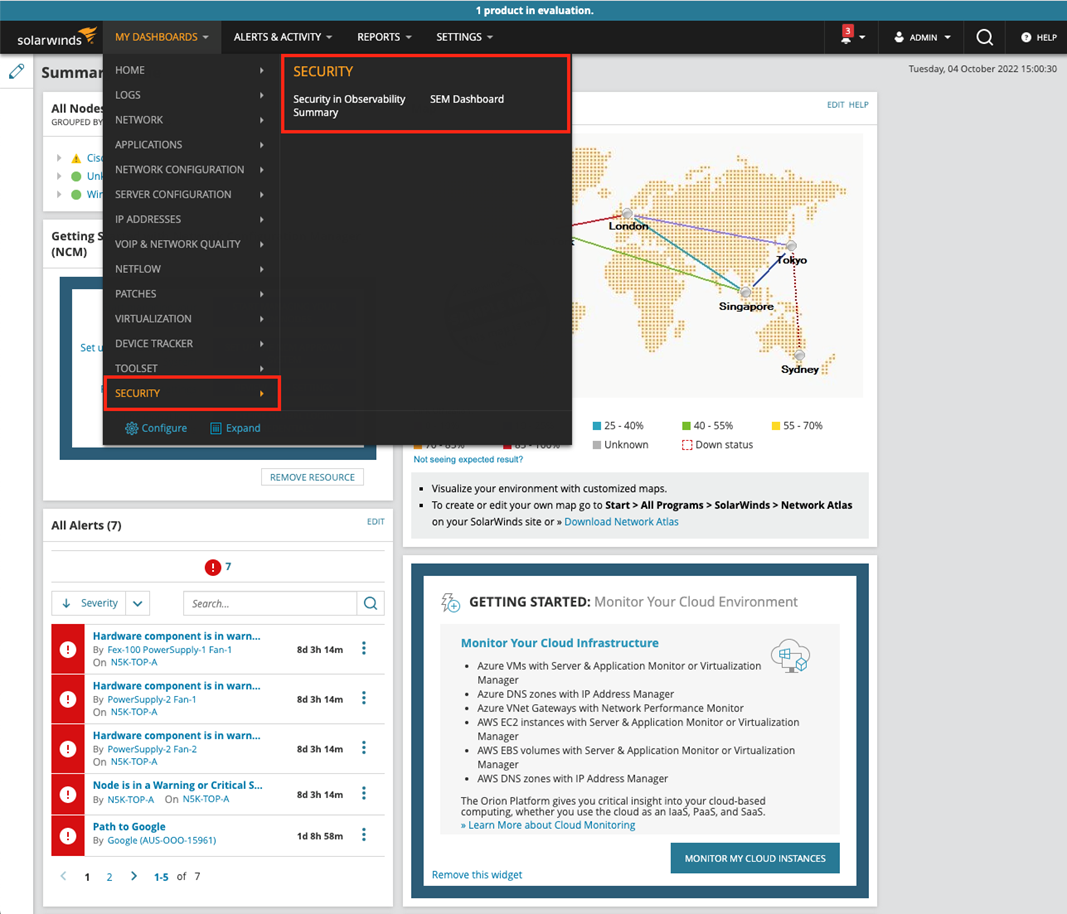Click the 55 - 70% legend swatch
This screenshot has height=914, width=1067.
click(775, 426)
